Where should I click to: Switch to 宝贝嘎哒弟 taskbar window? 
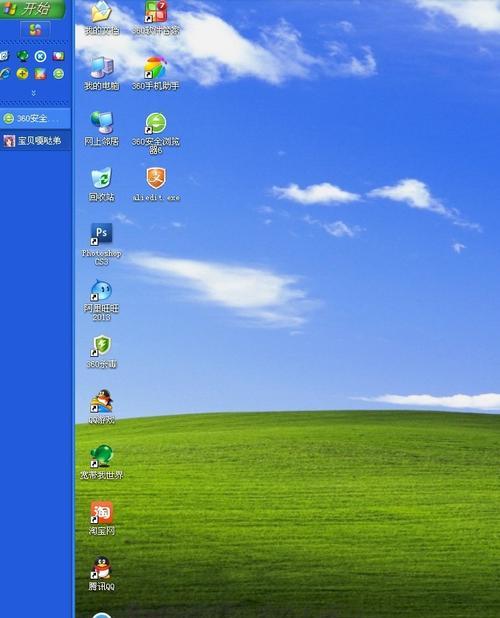[35, 141]
